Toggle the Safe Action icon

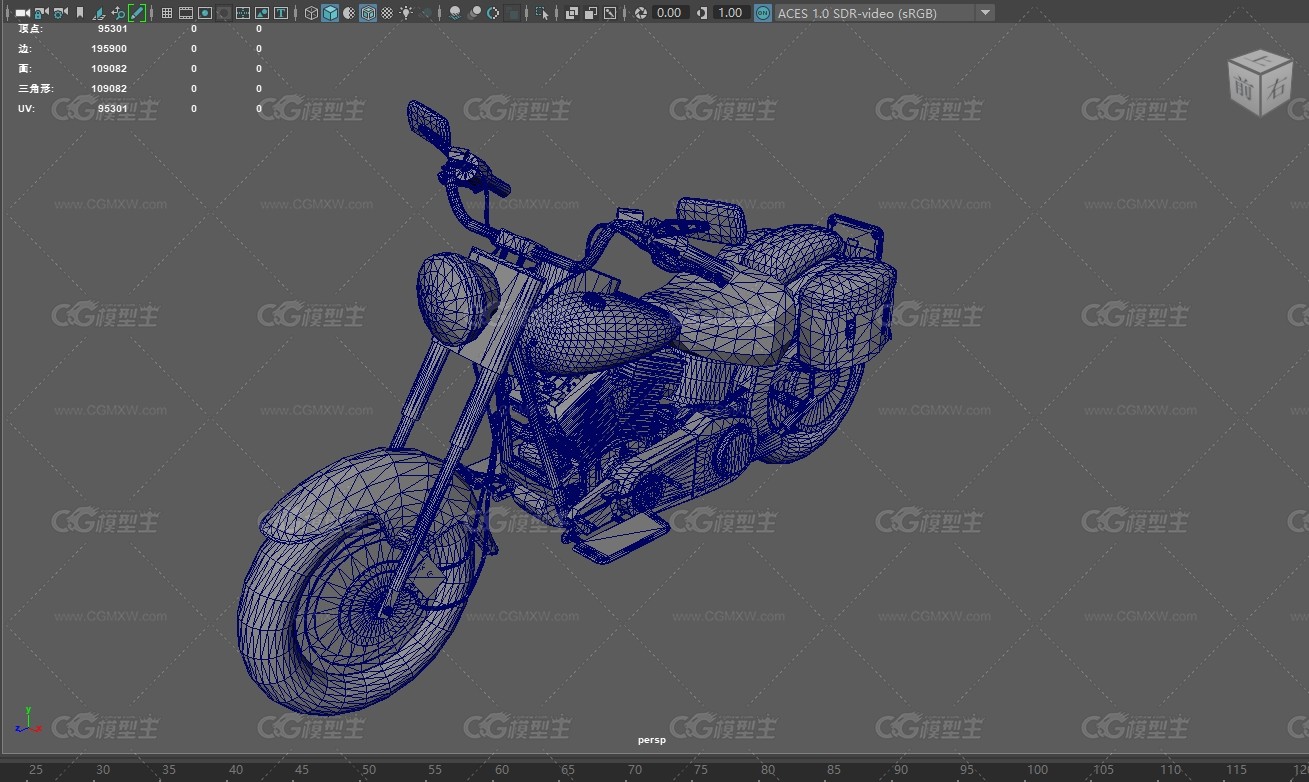pos(261,13)
